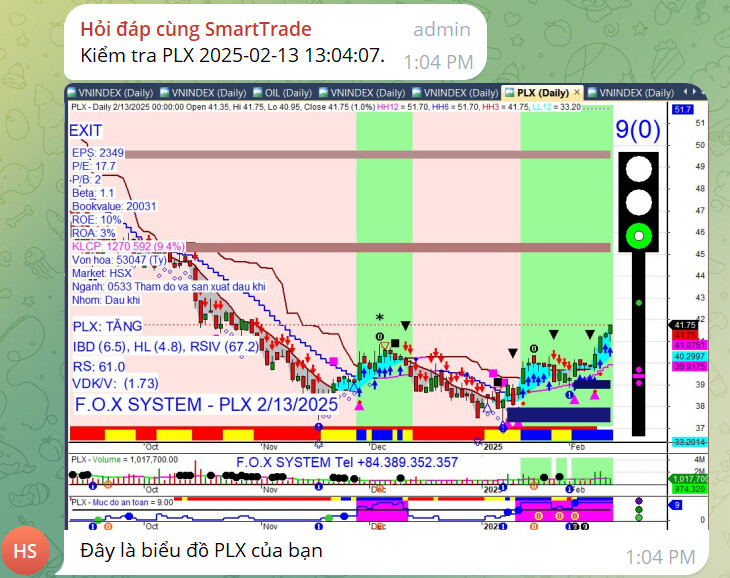The height and width of the screenshot is (578, 730).
Task: Click the admin badge in the message header
Action: point(442,30)
